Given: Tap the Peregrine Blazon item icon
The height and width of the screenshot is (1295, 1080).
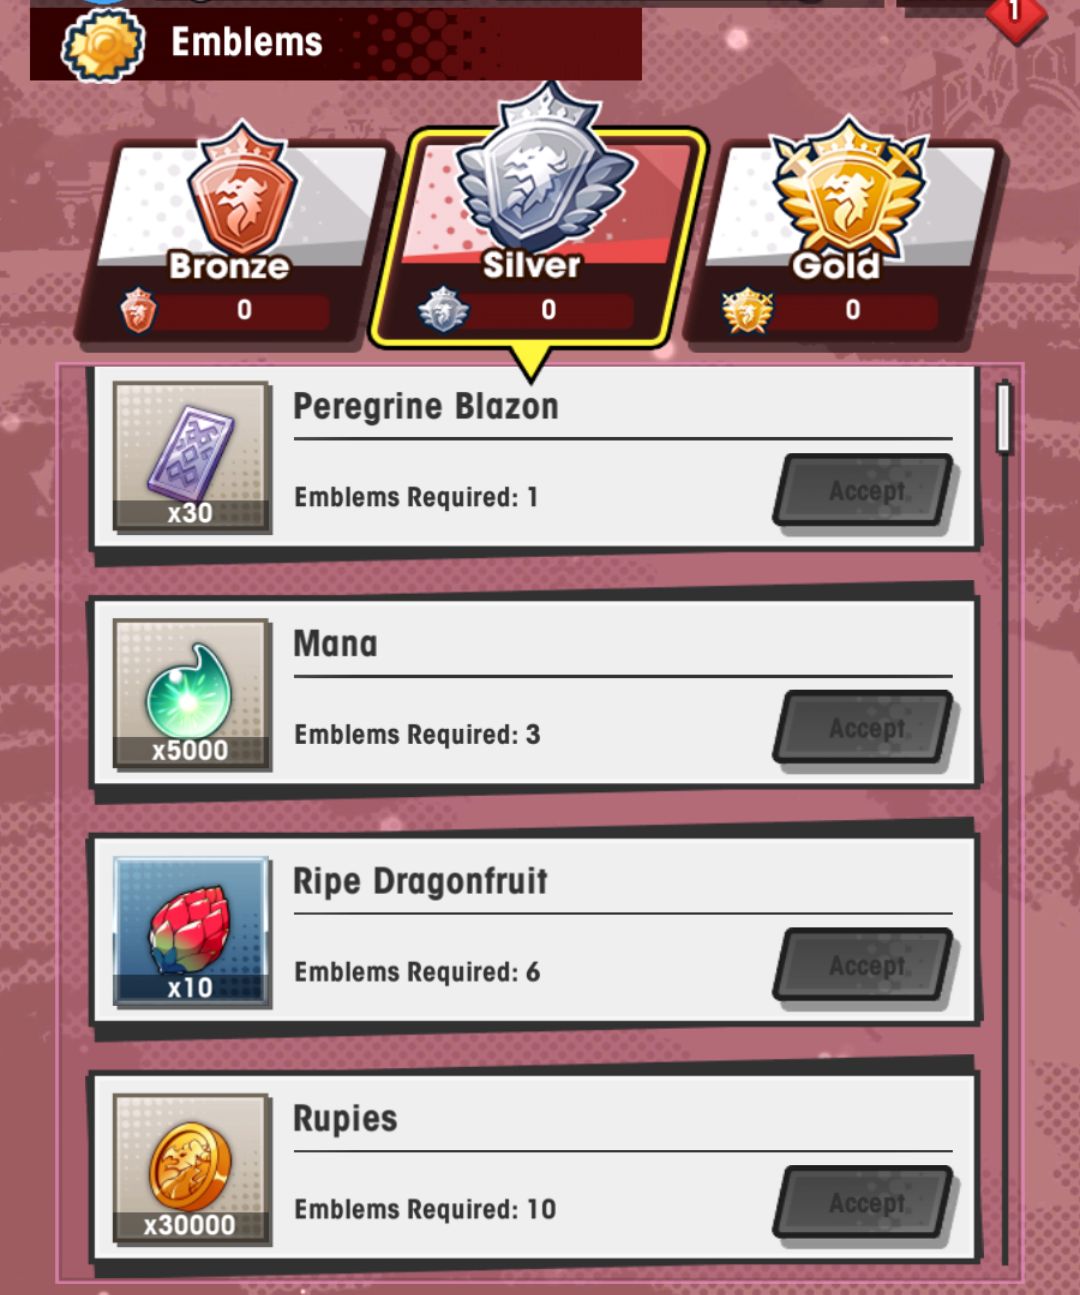Looking at the screenshot, I should click(191, 457).
